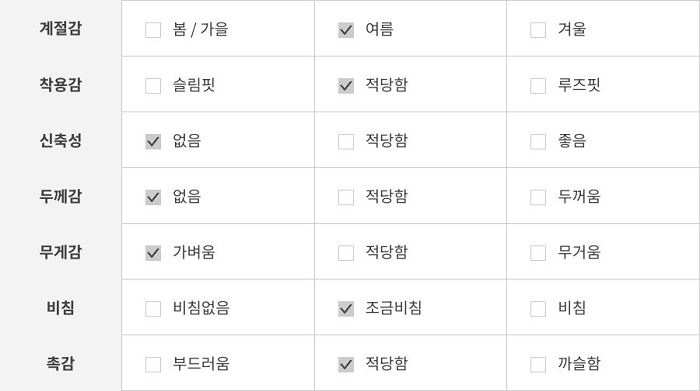Select the 슬림핏 fit checkbox
This screenshot has width=700, height=391.
(153, 86)
